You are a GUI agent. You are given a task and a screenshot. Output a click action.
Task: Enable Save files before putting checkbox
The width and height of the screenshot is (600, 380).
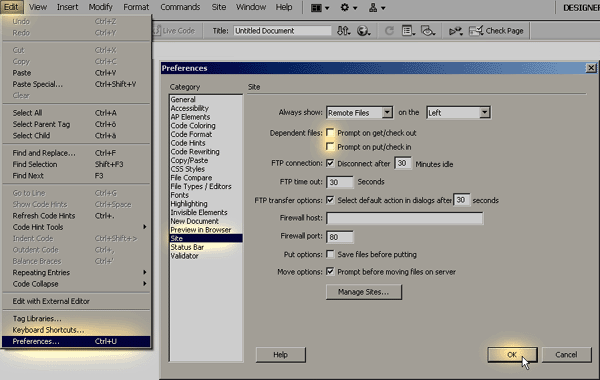coord(330,254)
